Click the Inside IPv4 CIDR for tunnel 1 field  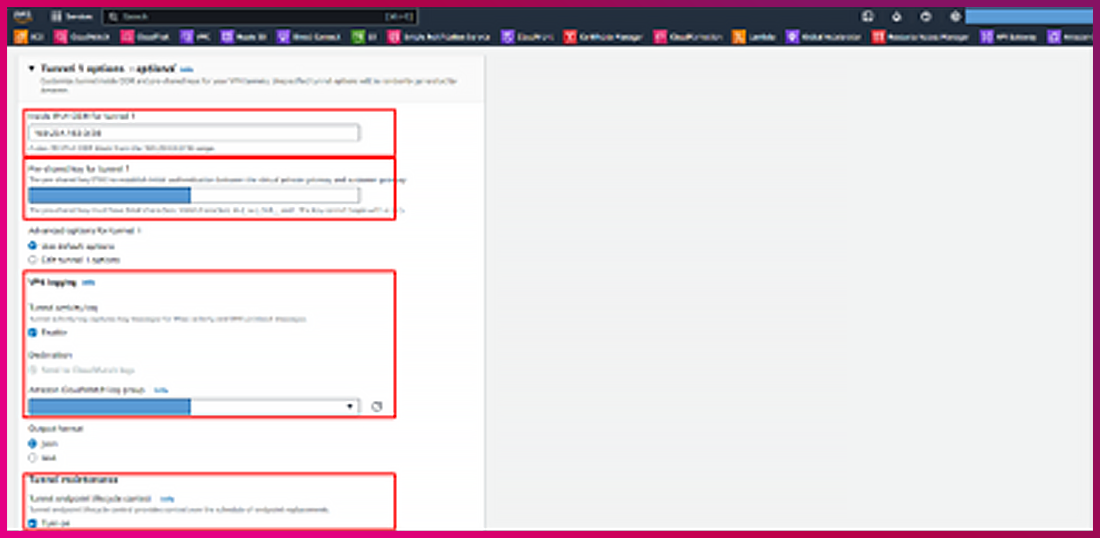194,133
